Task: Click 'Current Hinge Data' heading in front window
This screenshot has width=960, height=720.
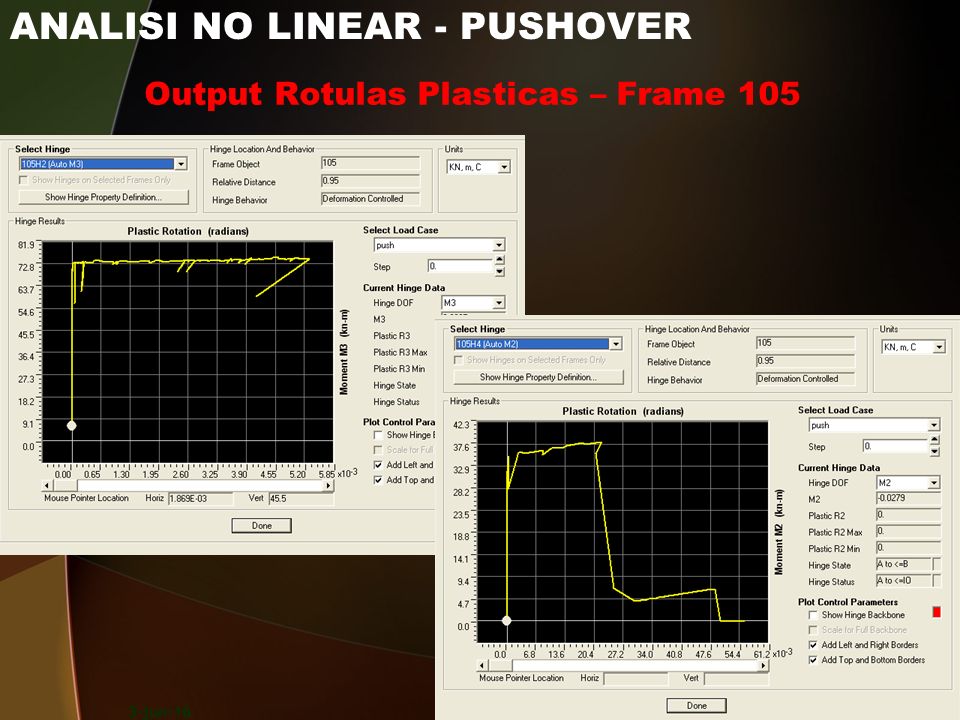Action: [839, 468]
